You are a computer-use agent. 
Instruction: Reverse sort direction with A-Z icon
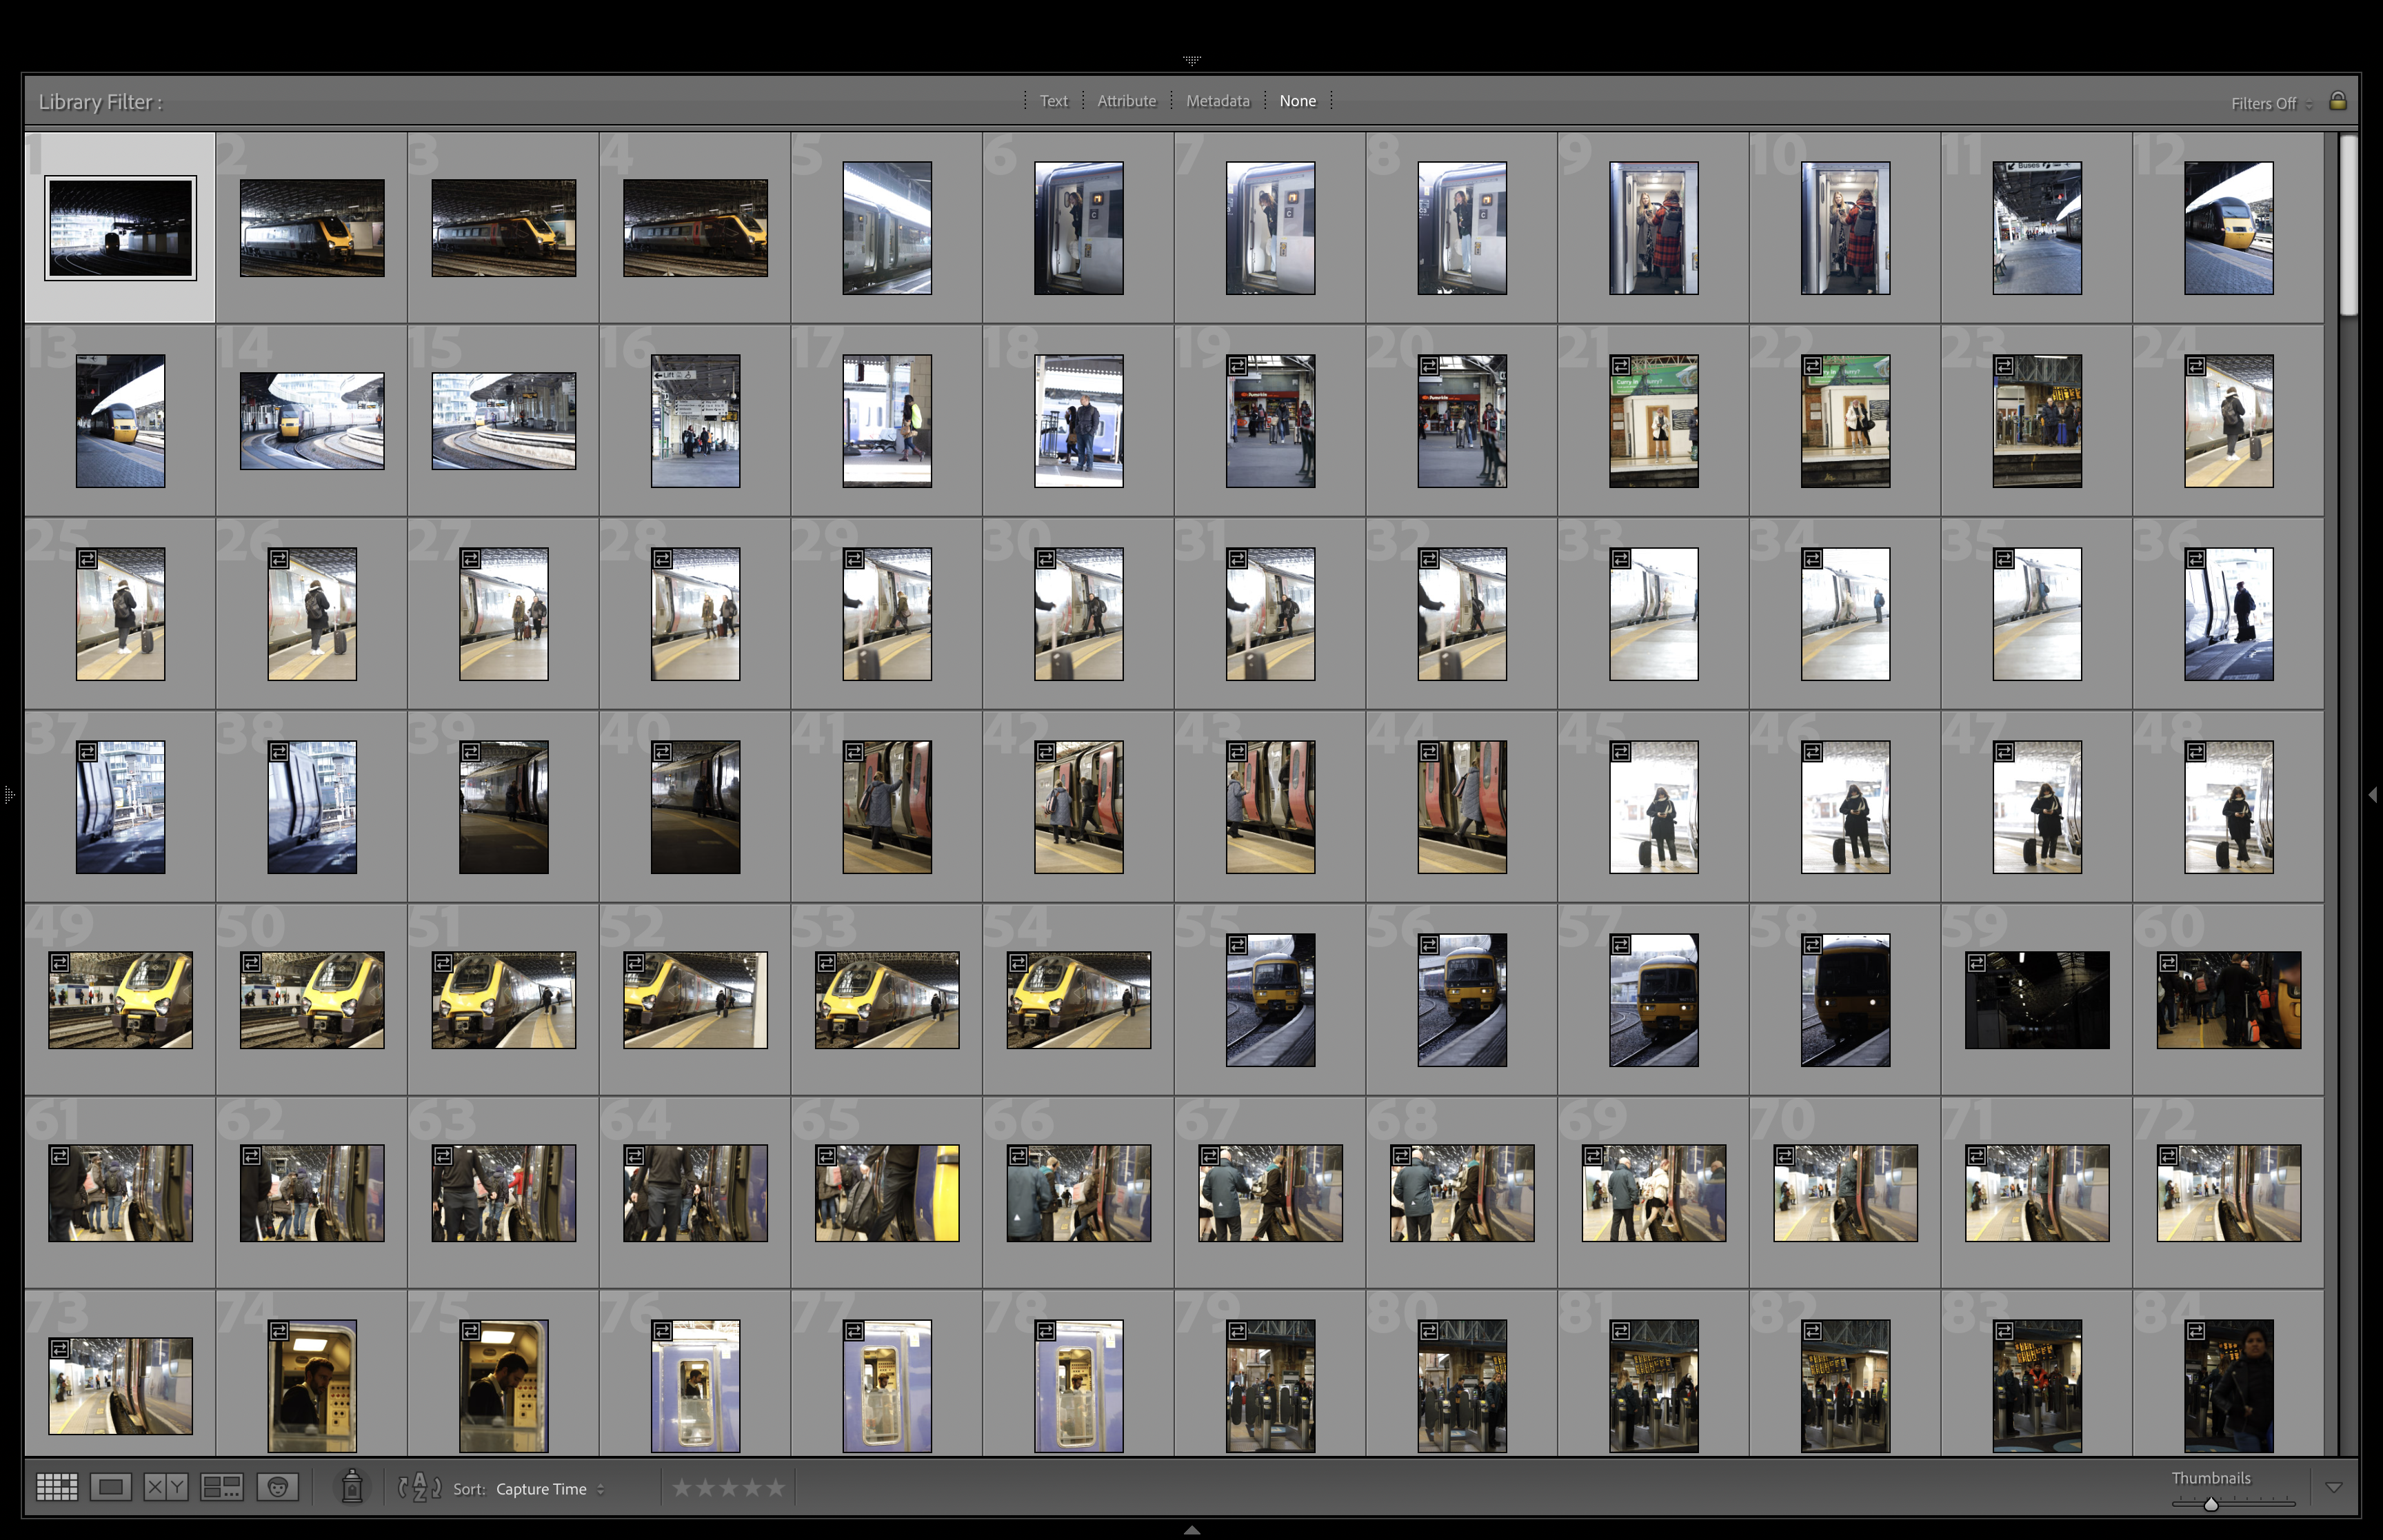click(x=420, y=1488)
